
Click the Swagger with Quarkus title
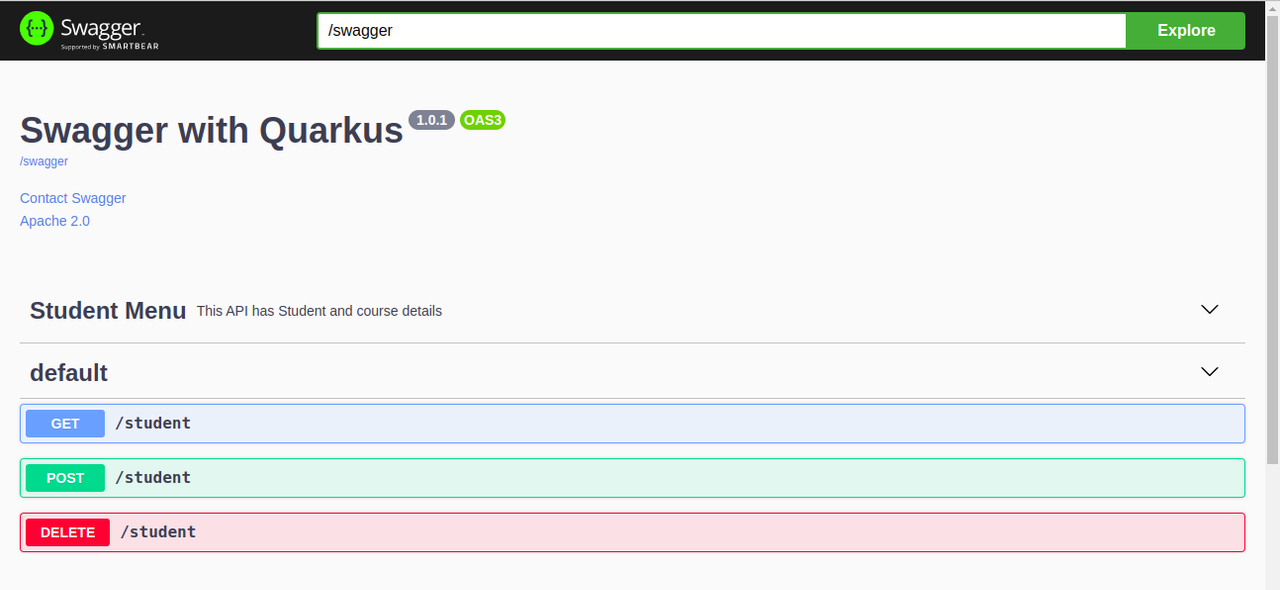tap(211, 130)
